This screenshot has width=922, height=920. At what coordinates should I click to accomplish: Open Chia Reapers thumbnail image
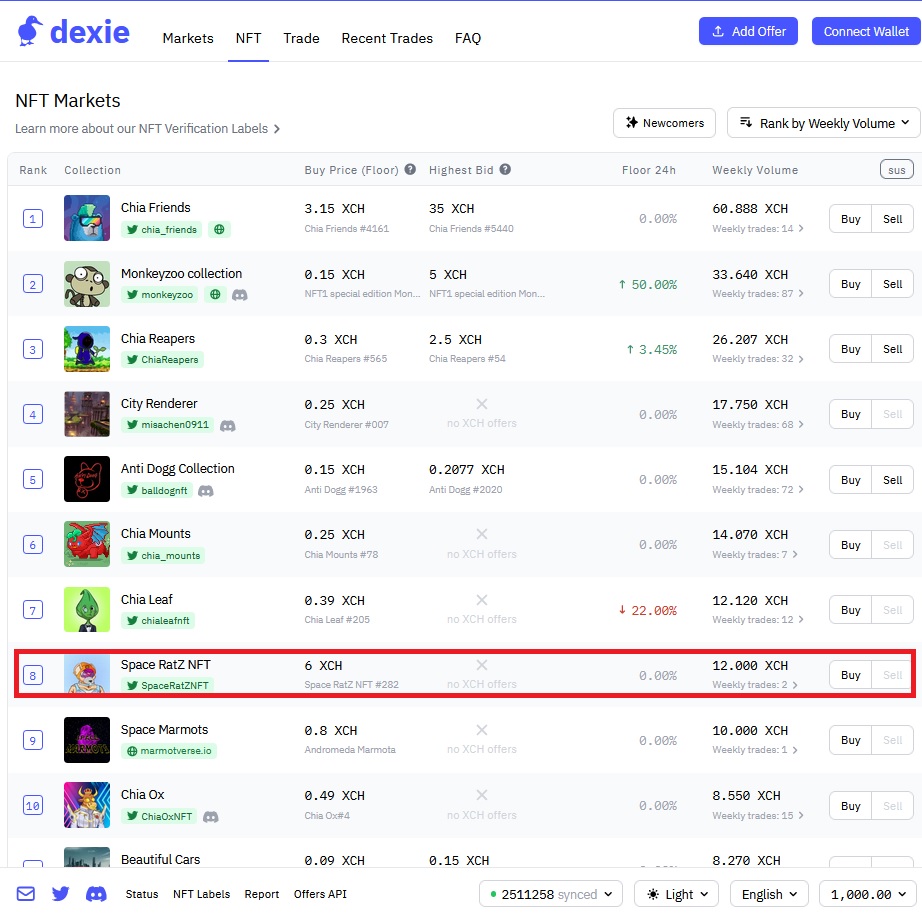click(x=86, y=349)
